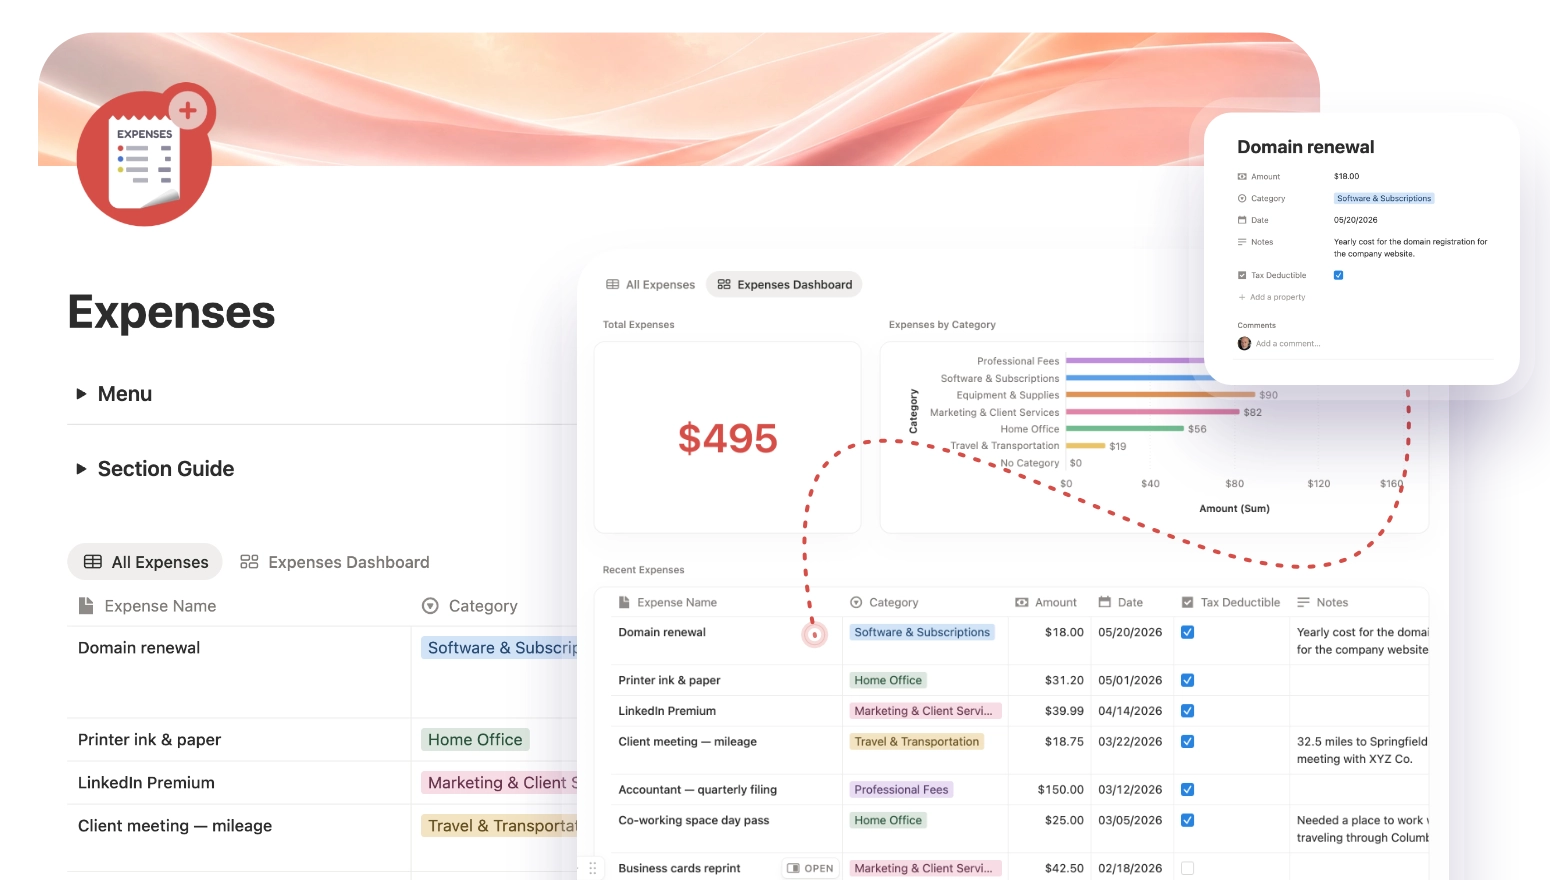Click Travel & Transportation tag in main table
This screenshot has width=1550, height=880.
point(500,826)
